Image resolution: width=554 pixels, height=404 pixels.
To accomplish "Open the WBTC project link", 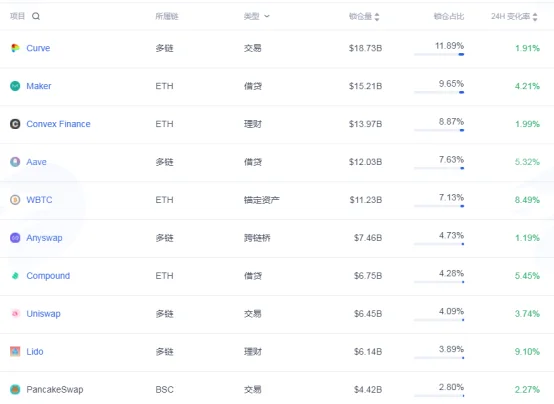I will 39,200.
